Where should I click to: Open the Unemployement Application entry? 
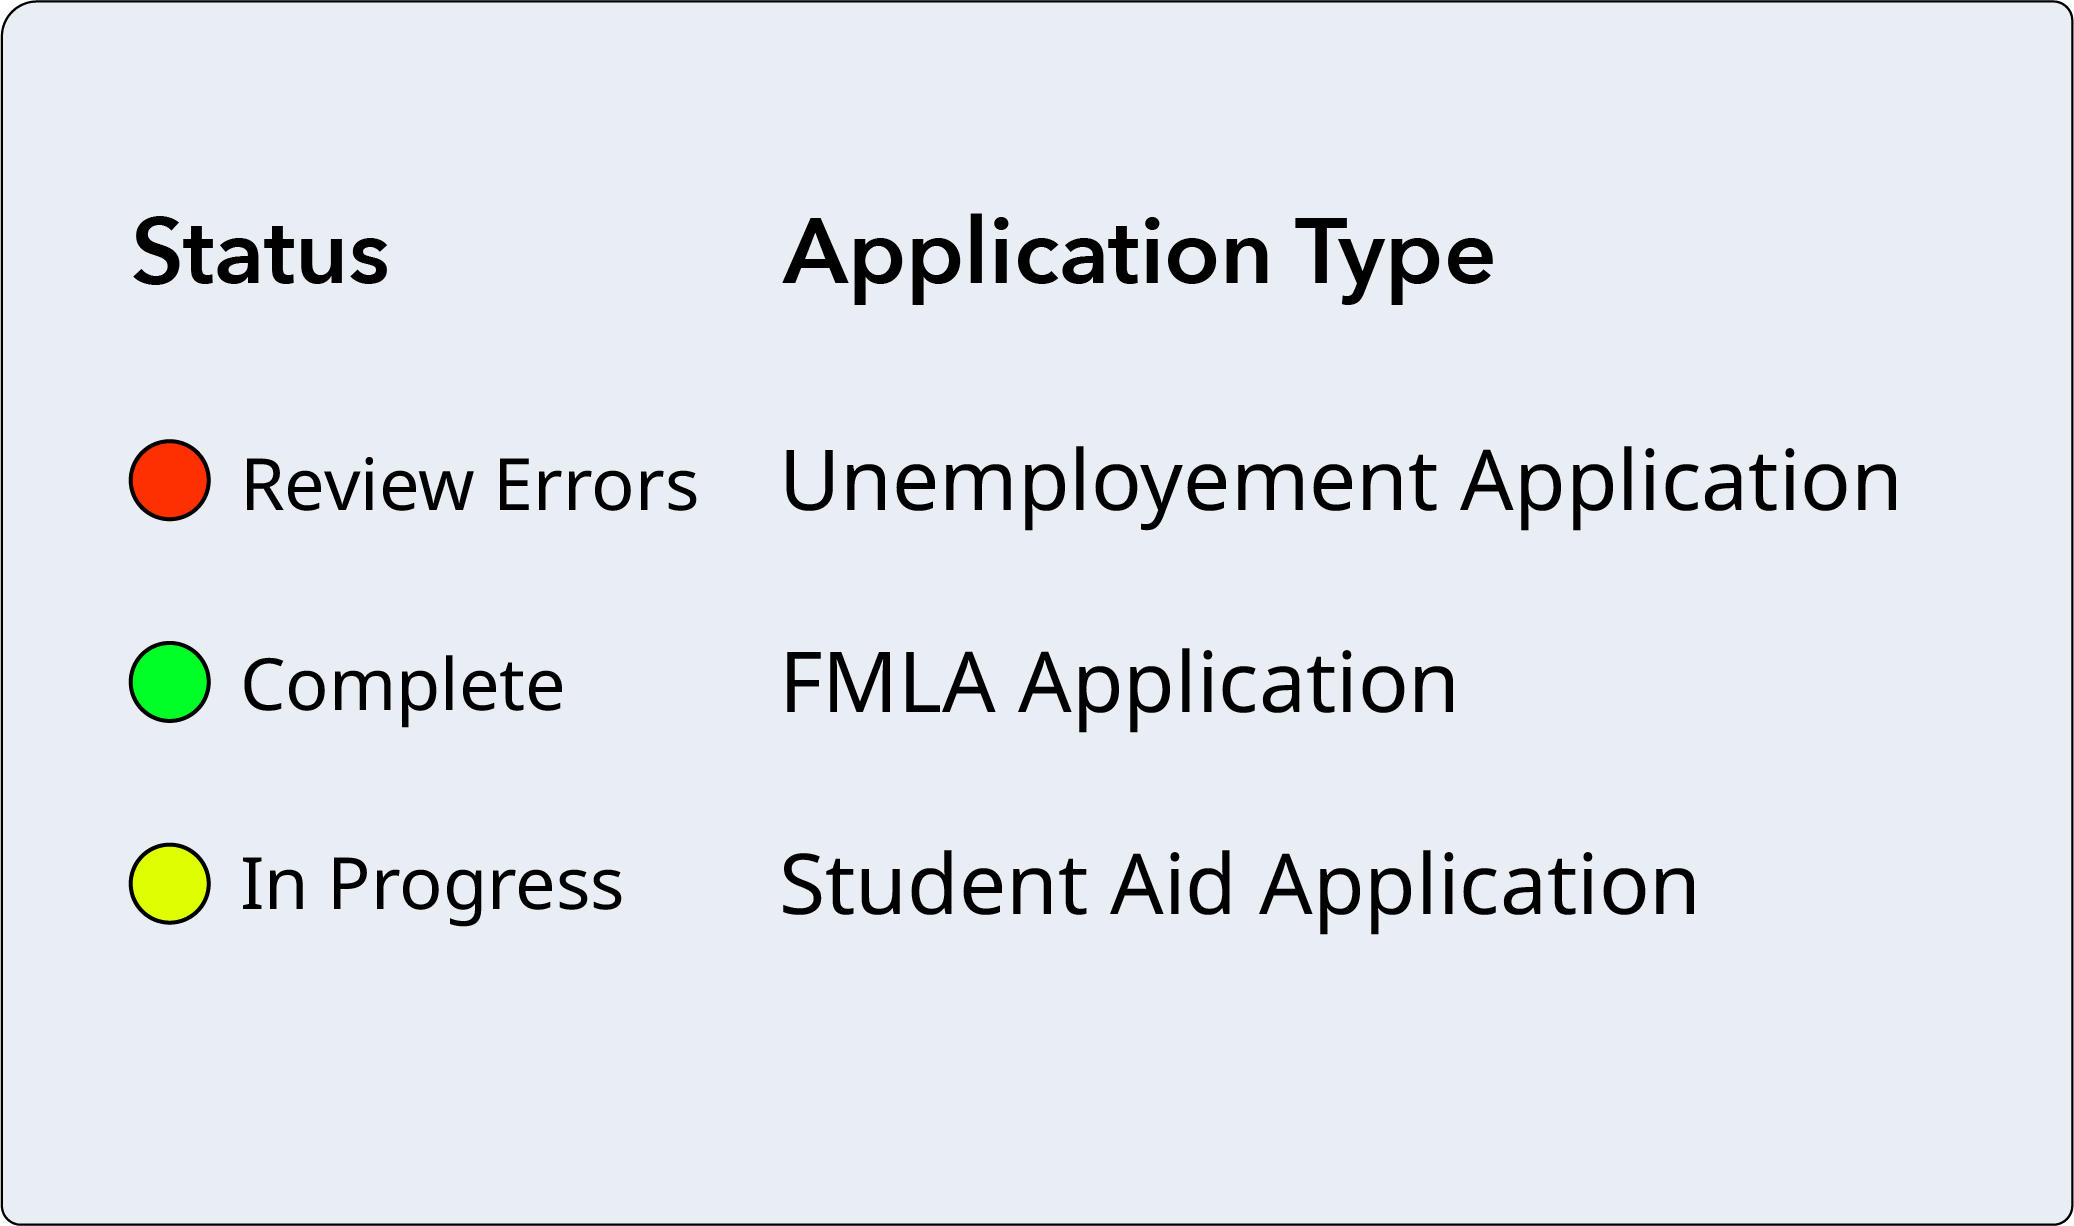[x=1339, y=482]
